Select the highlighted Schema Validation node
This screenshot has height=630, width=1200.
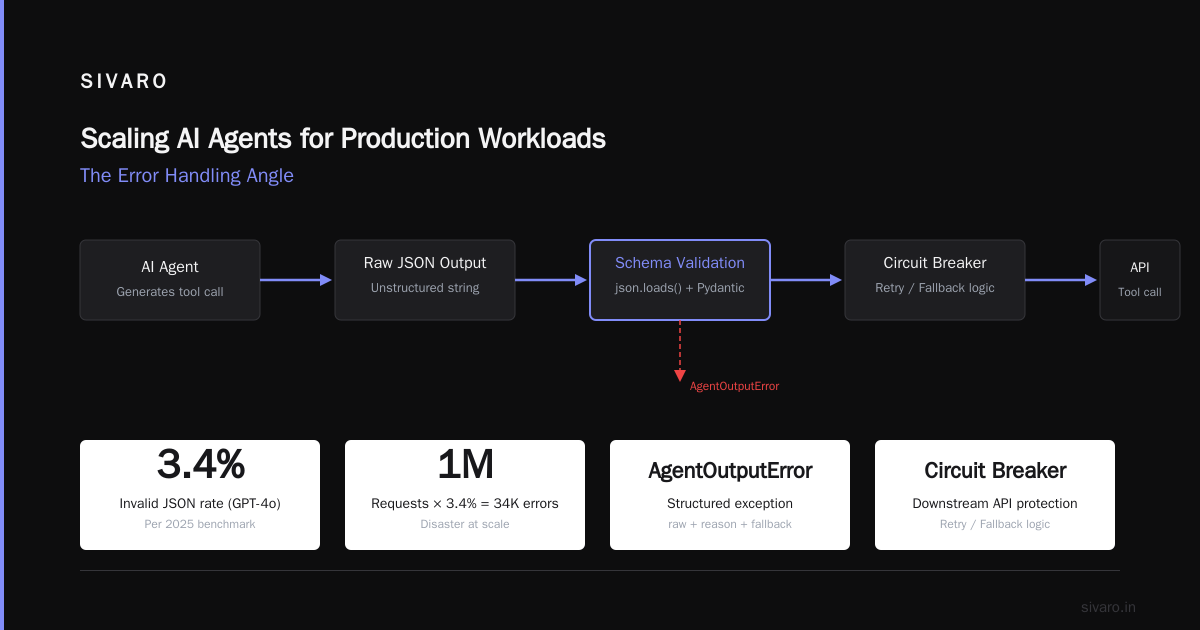tap(680, 280)
